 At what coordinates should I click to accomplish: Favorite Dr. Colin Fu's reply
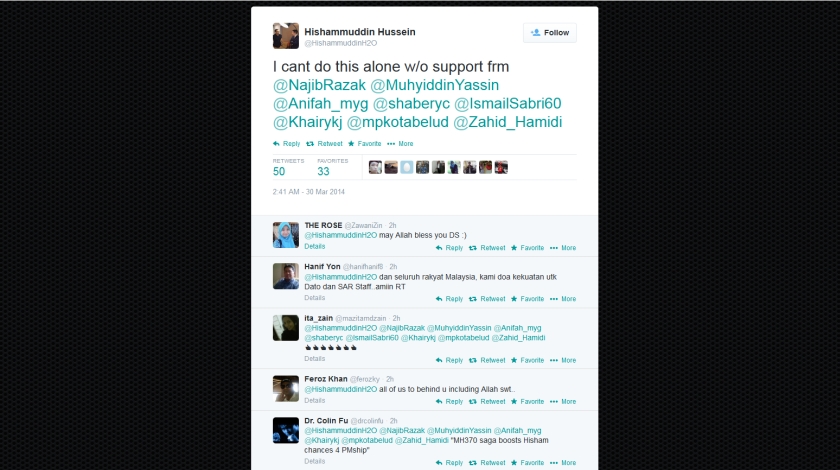[x=528, y=462]
